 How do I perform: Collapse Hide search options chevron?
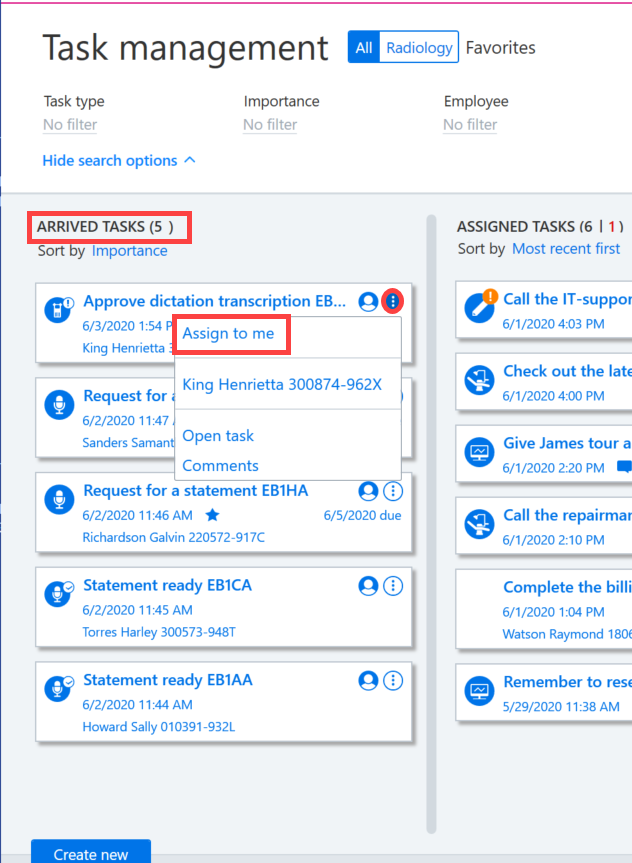pos(189,160)
